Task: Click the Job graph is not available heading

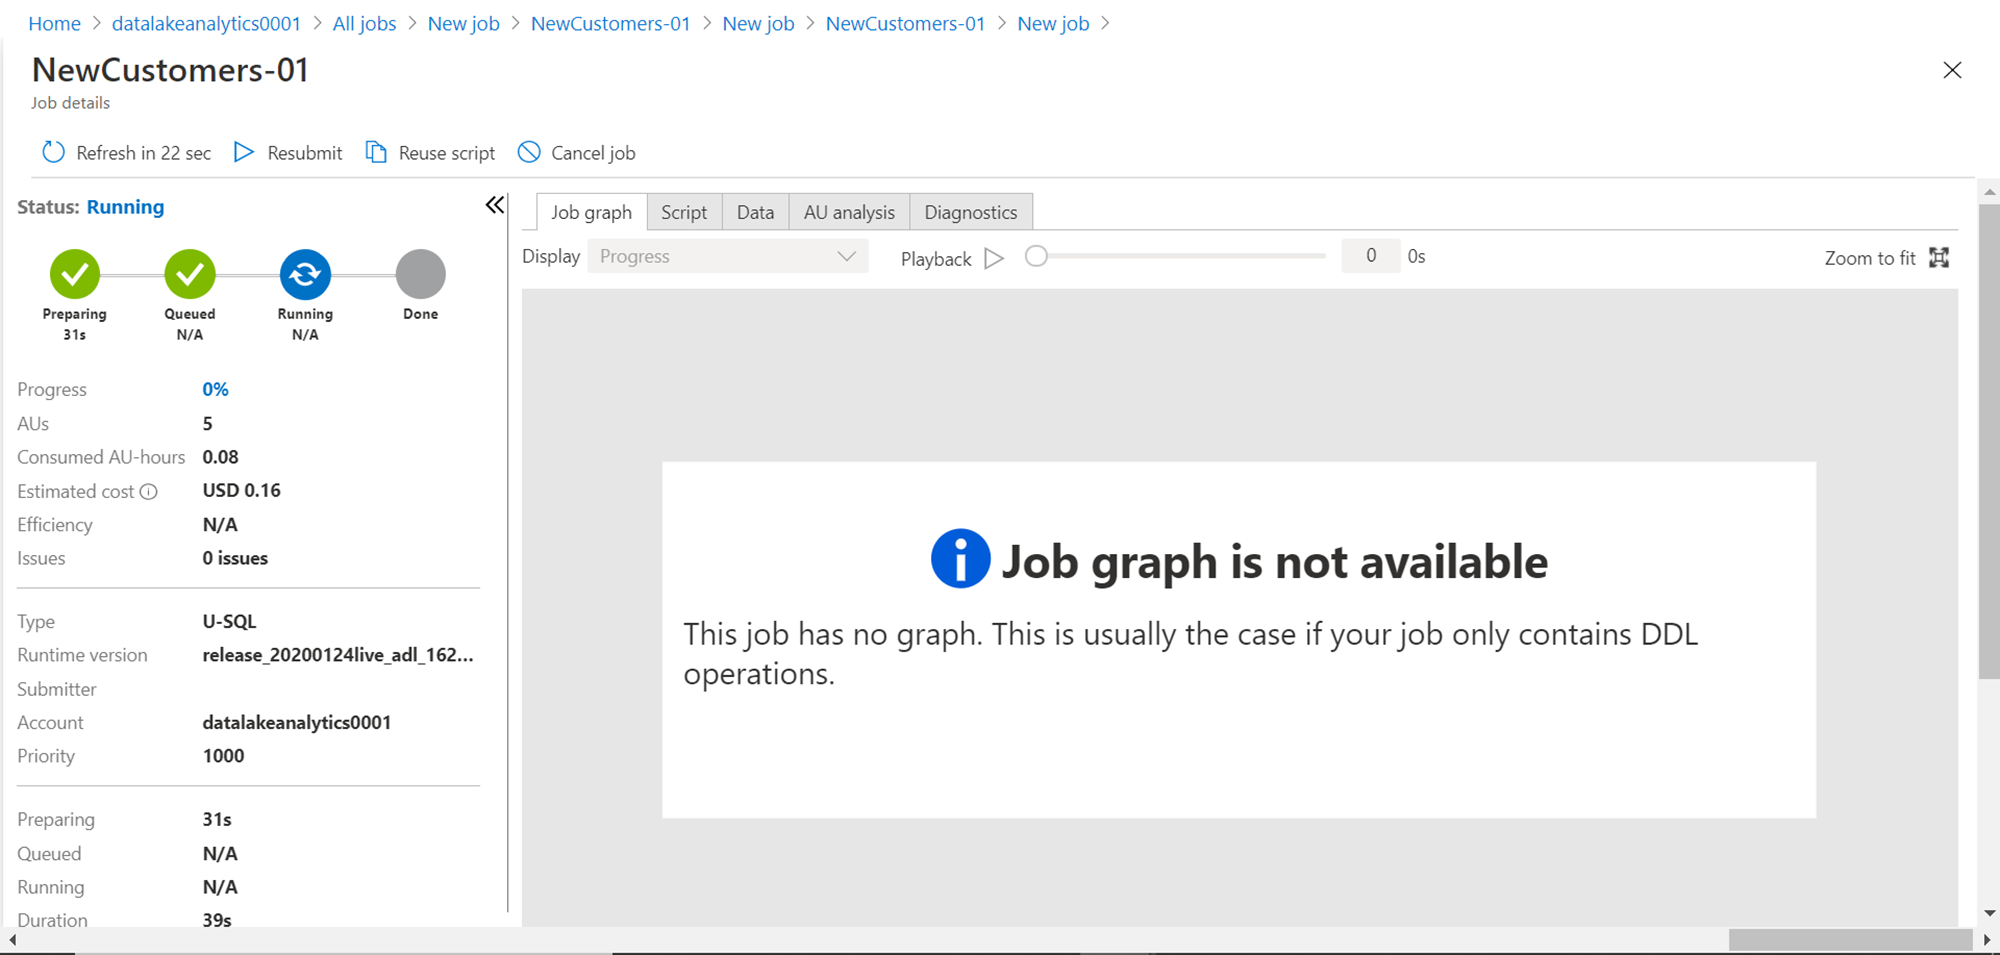Action: point(1275,561)
